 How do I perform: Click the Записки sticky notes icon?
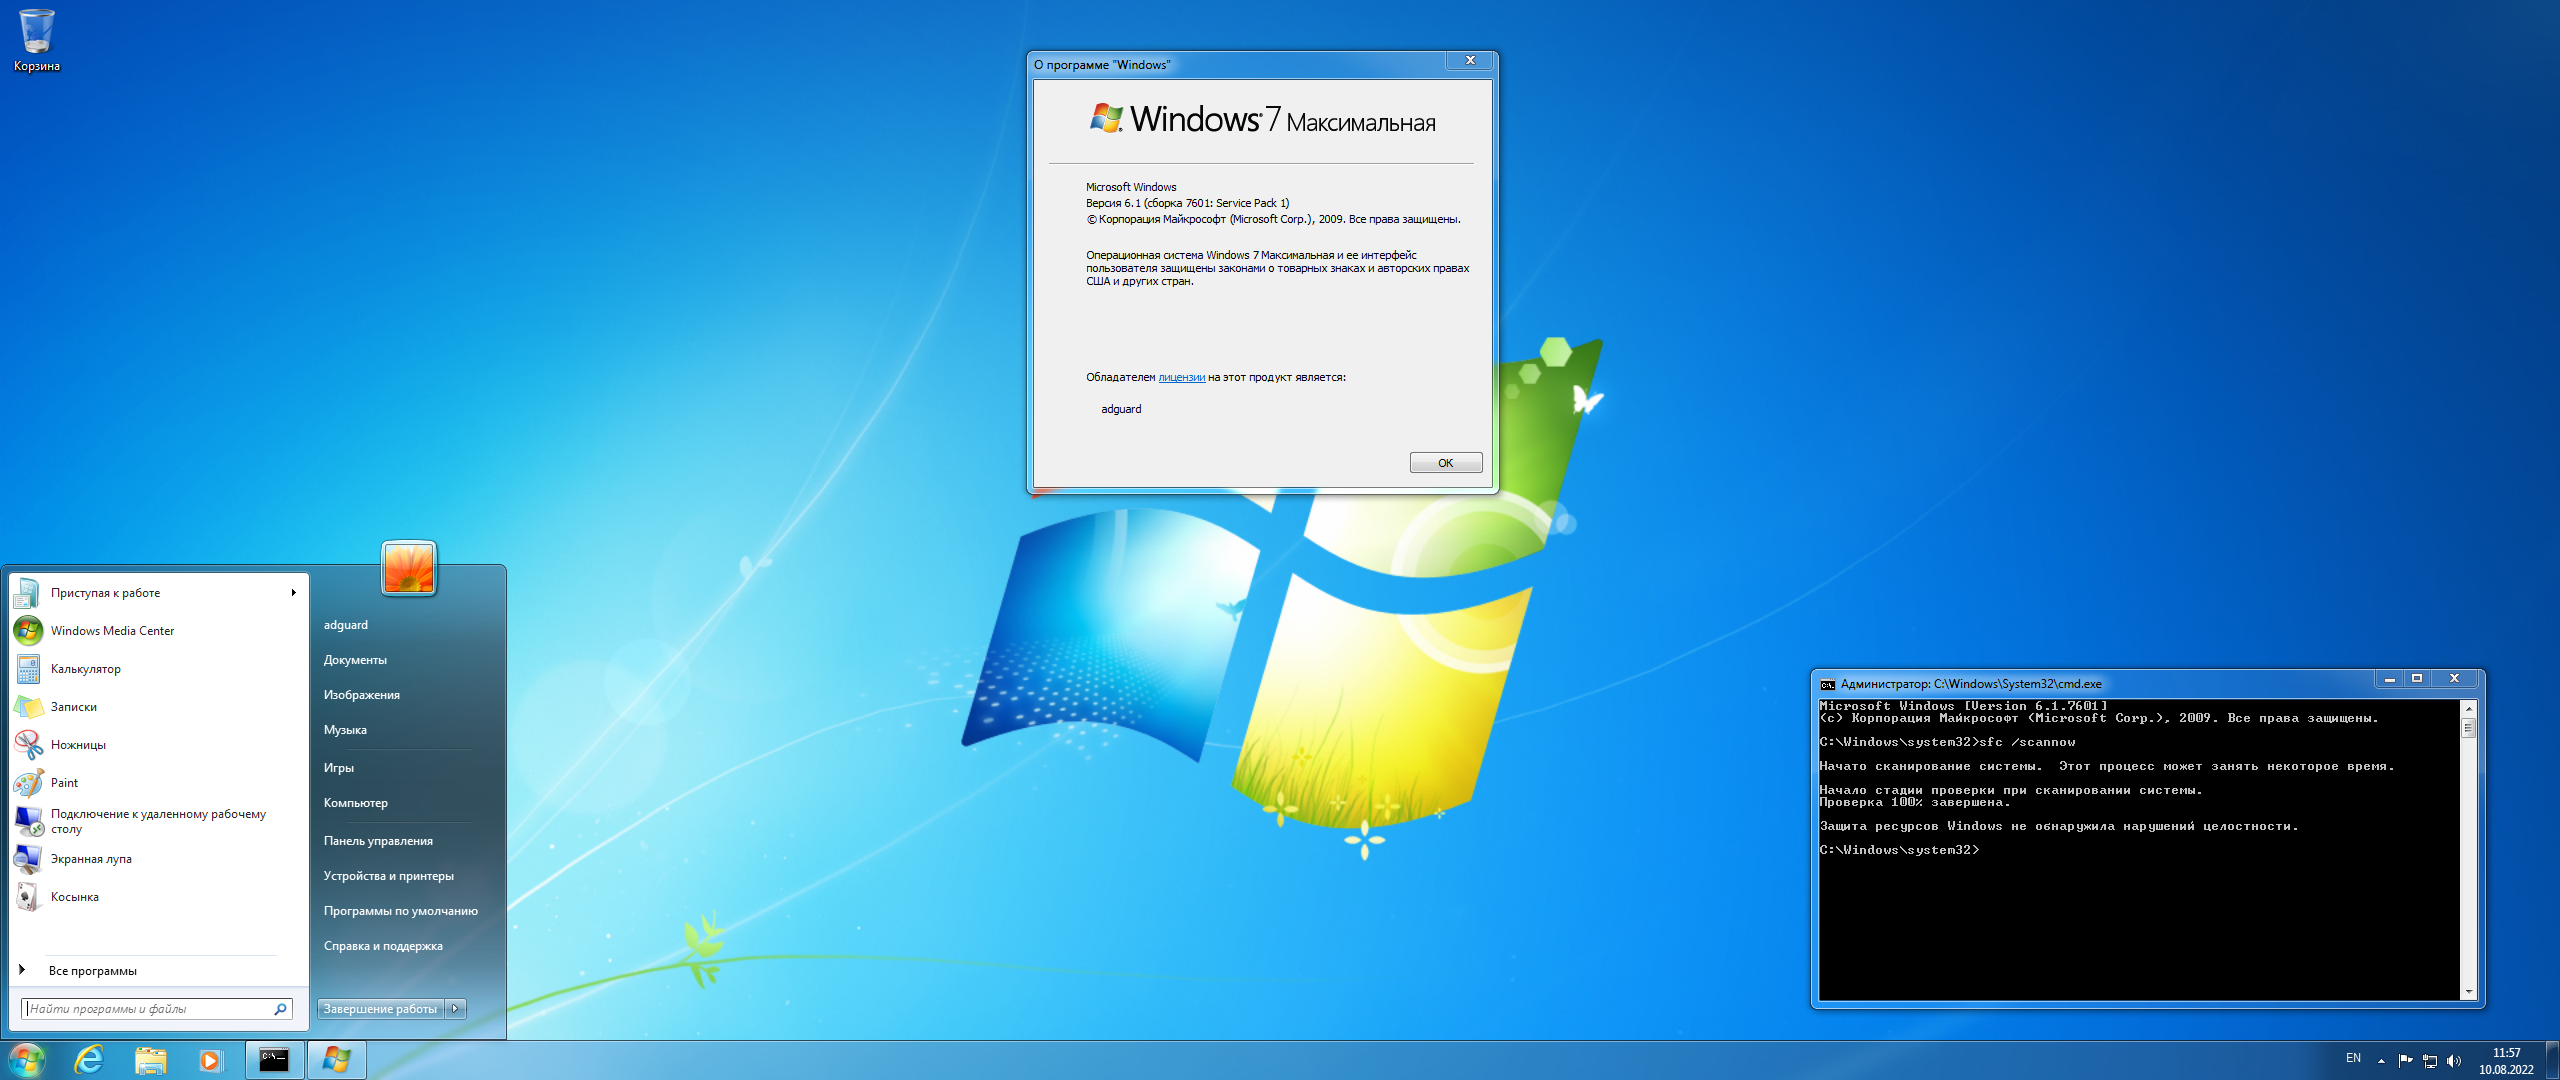27,707
